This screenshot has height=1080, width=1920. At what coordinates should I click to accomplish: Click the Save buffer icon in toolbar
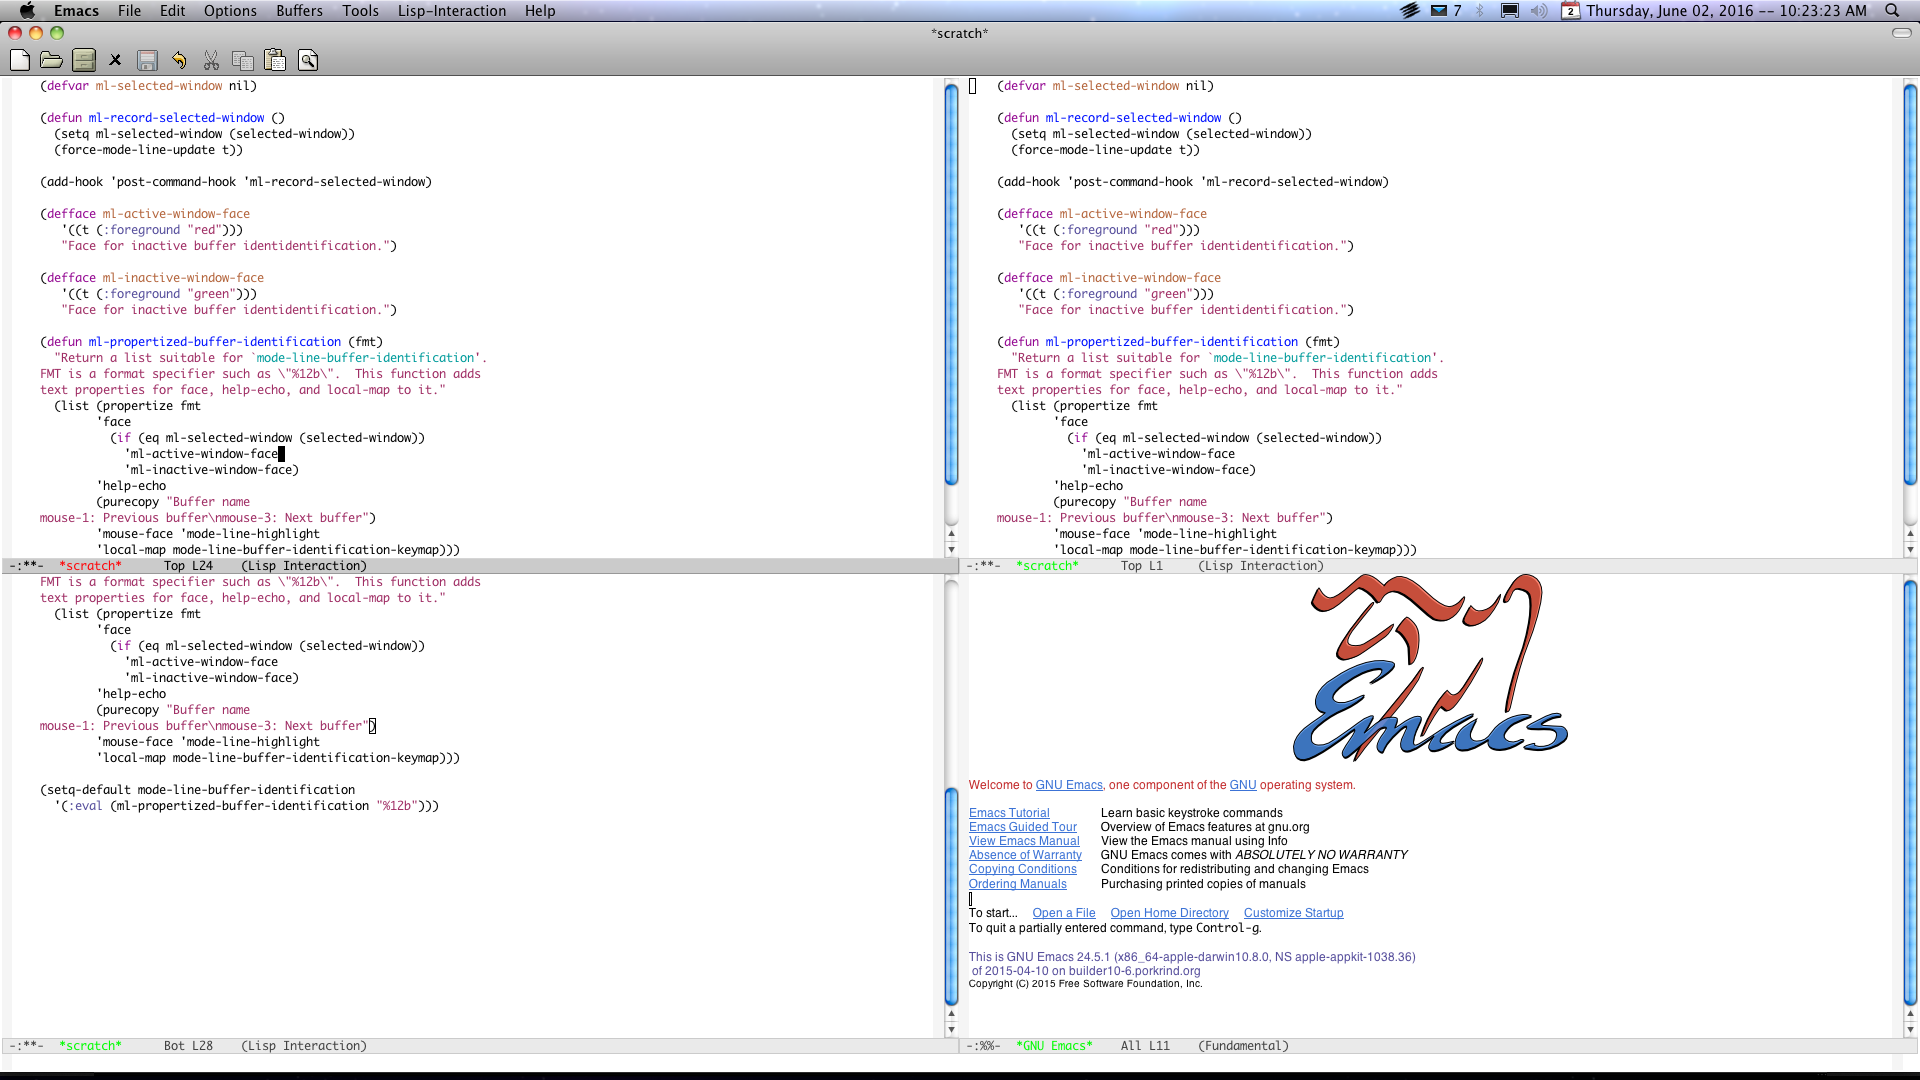[x=148, y=59]
